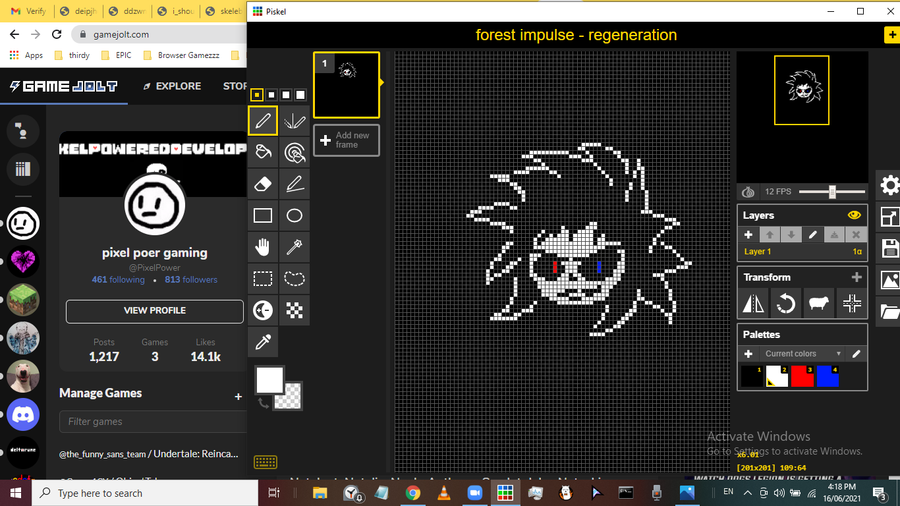Image resolution: width=900 pixels, height=506 pixels.
Task: Select the Pen tool in Piskel
Action: pyautogui.click(x=263, y=121)
